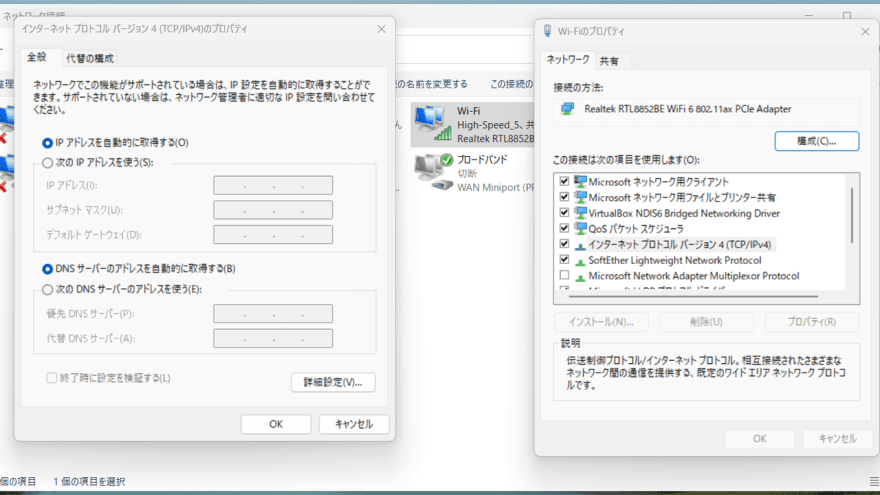The image size is (880, 495).
Task: Select use the following DNS server radio
Action: 48,290
